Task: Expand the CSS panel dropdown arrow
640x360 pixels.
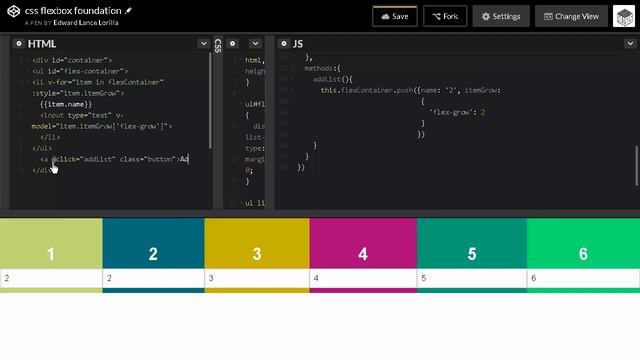Action: tap(255, 43)
